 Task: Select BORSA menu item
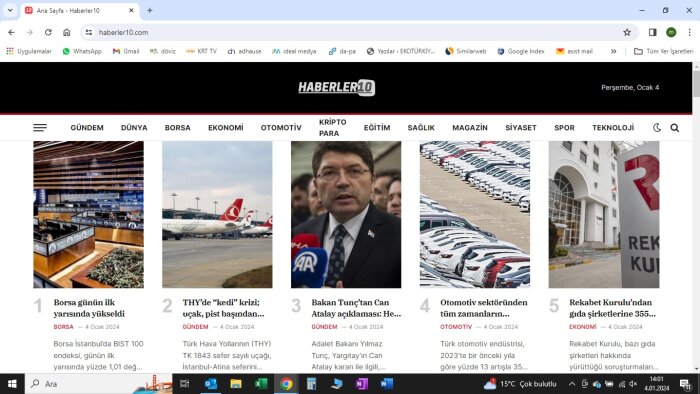pyautogui.click(x=178, y=128)
